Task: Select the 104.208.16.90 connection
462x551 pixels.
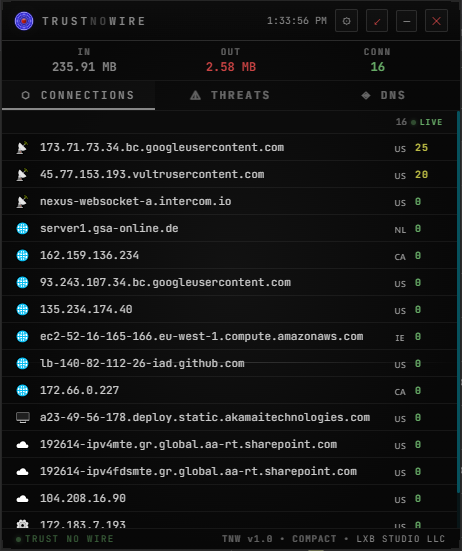Action: click(x=229, y=499)
